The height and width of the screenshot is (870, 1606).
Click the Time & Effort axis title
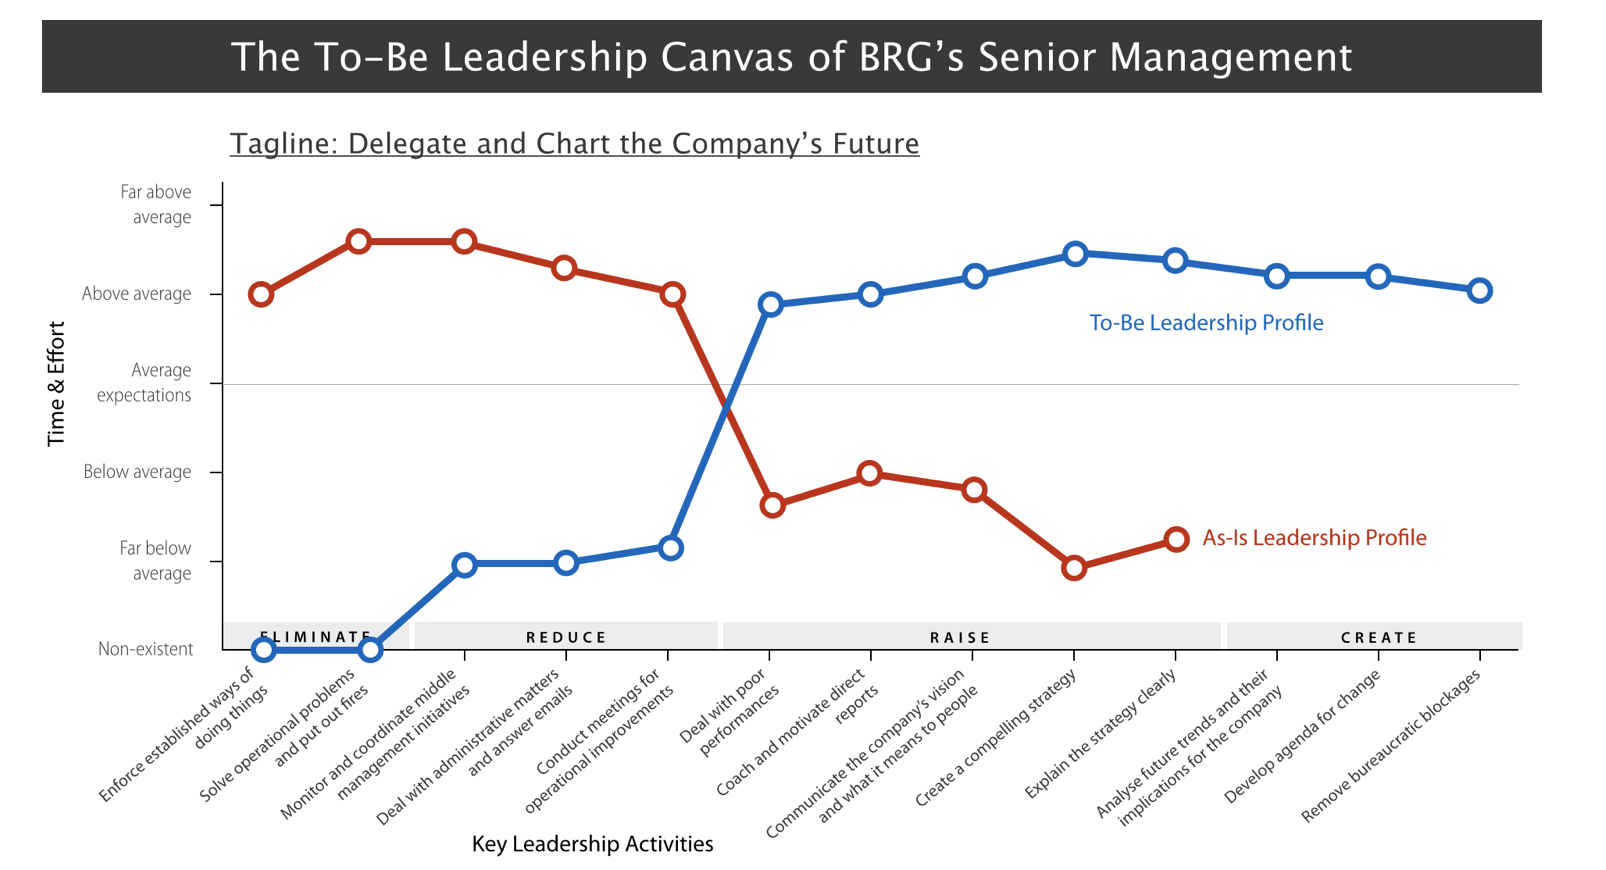(56, 383)
